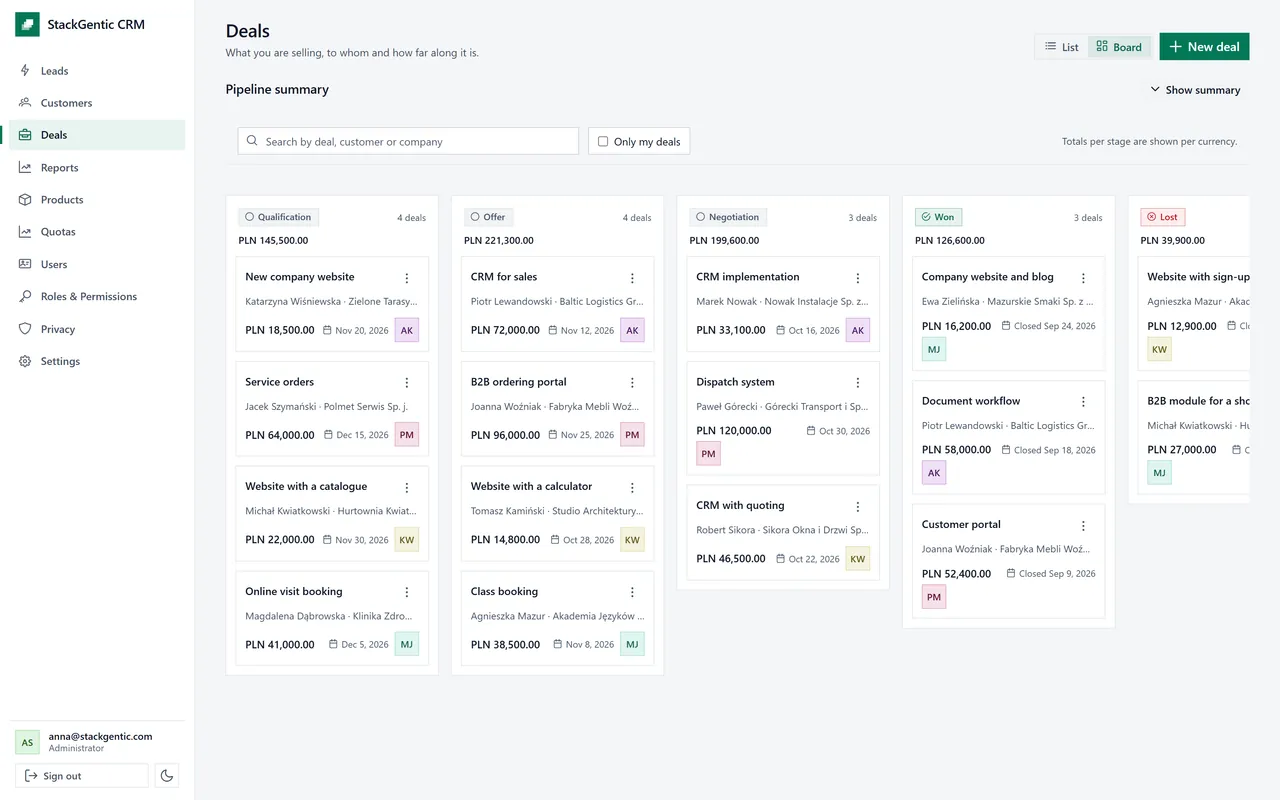Toggle dark mode with moon icon
Screen dimensions: 1280x800
[167, 776]
